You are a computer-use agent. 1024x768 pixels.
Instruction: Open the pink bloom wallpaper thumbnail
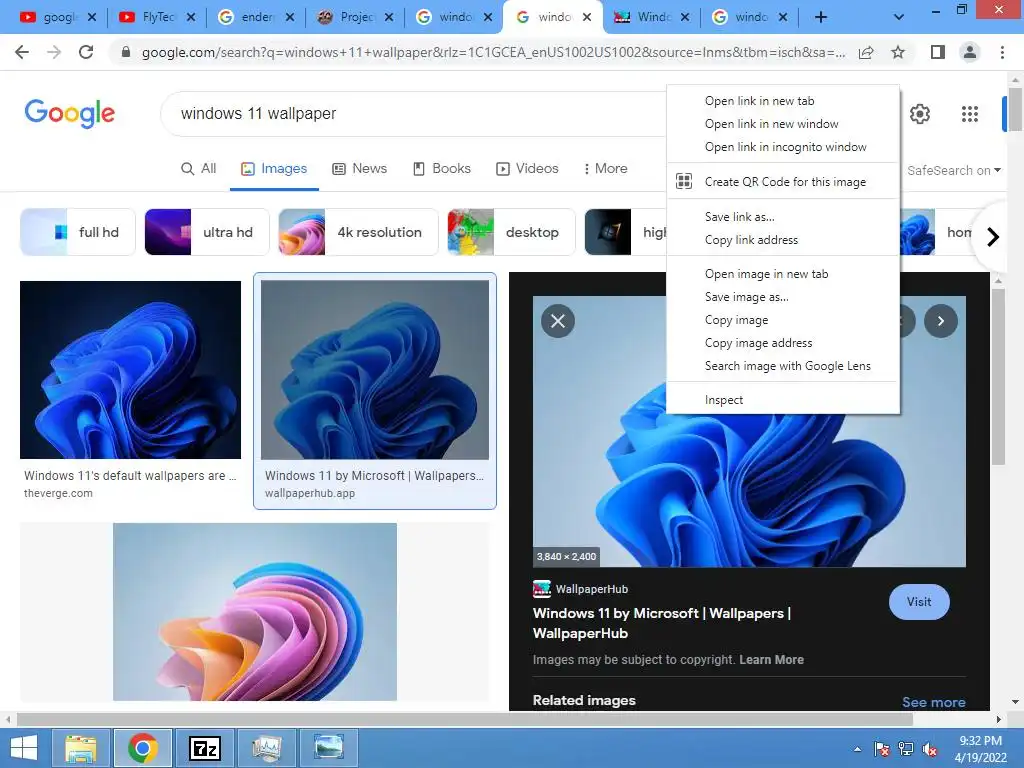255,612
